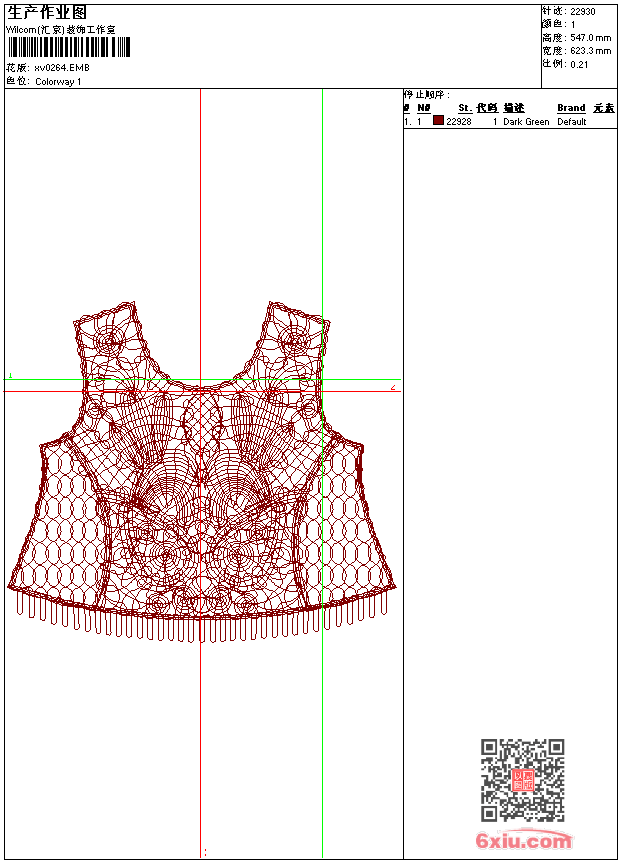Click the stitch value 22928 in row 1

[x=459, y=122]
